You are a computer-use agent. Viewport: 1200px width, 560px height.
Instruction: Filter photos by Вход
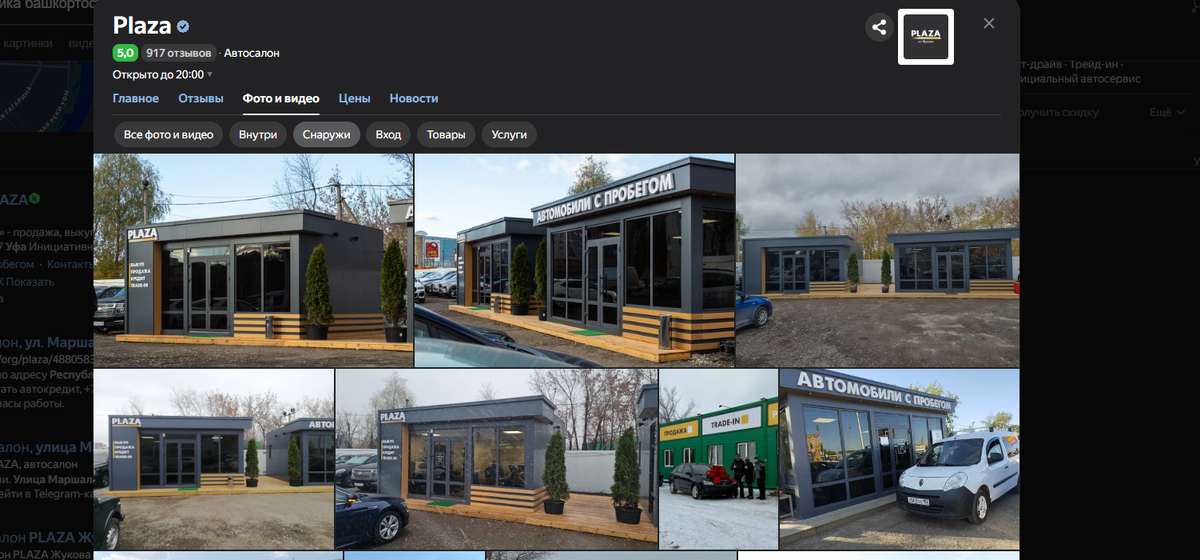pos(388,134)
